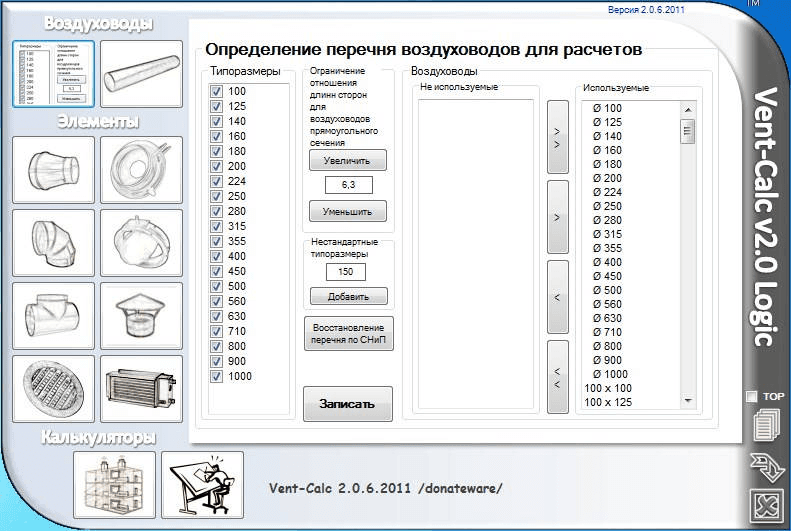
Task: Select the round grille element icon
Action: point(53,389)
